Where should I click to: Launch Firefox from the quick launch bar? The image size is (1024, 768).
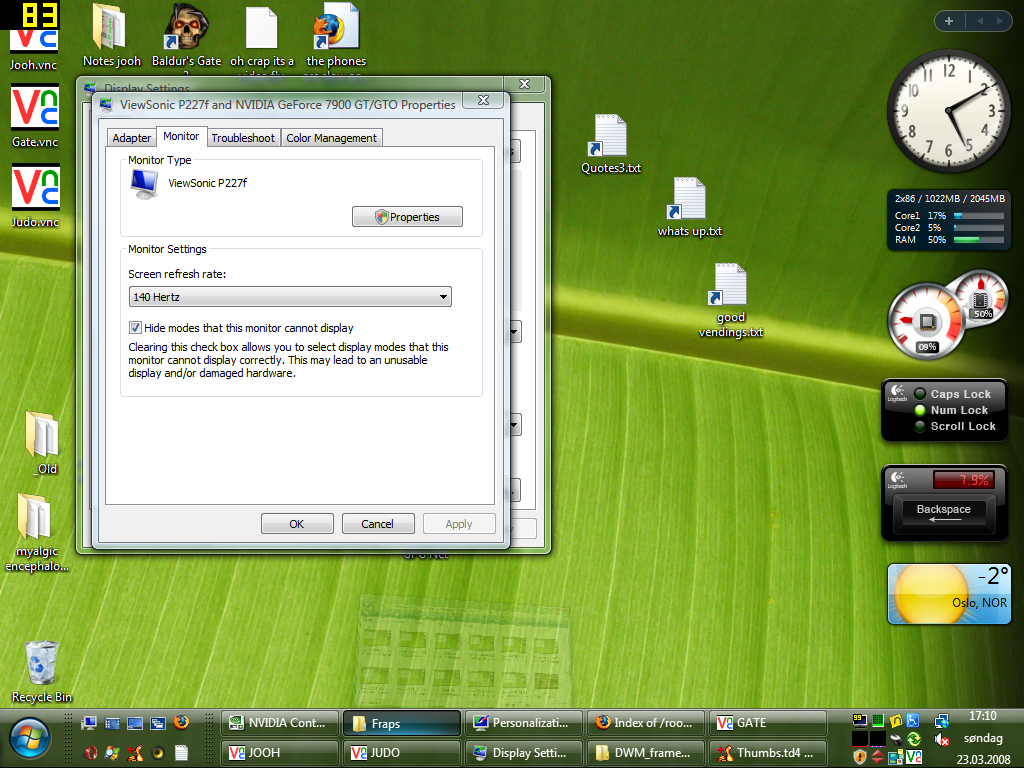point(181,722)
